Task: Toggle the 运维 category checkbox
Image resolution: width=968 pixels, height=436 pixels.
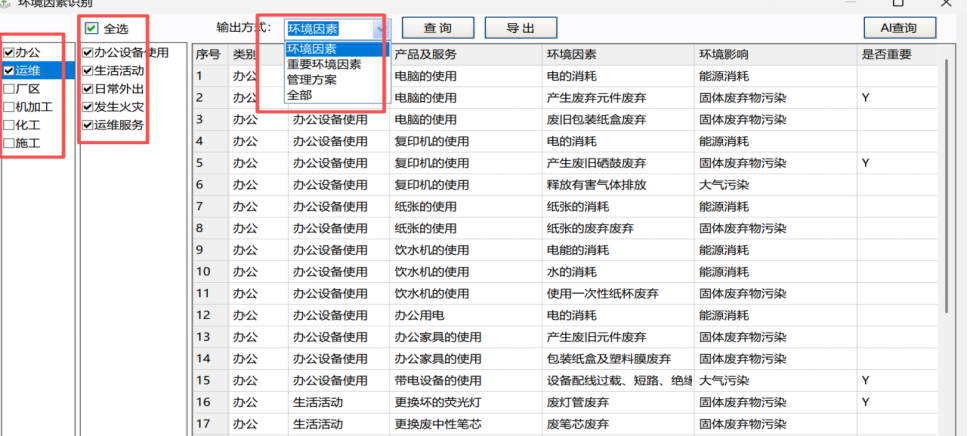Action: tap(9, 71)
